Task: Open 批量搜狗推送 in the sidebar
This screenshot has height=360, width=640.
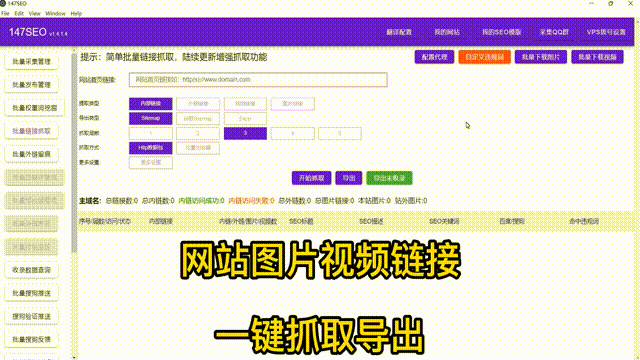Action: click(x=31, y=293)
